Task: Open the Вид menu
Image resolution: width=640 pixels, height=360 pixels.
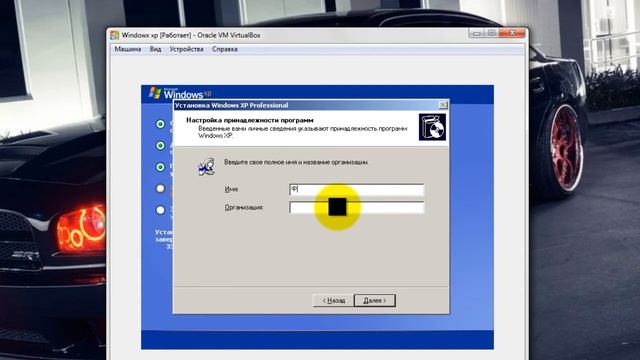Action: coord(155,49)
